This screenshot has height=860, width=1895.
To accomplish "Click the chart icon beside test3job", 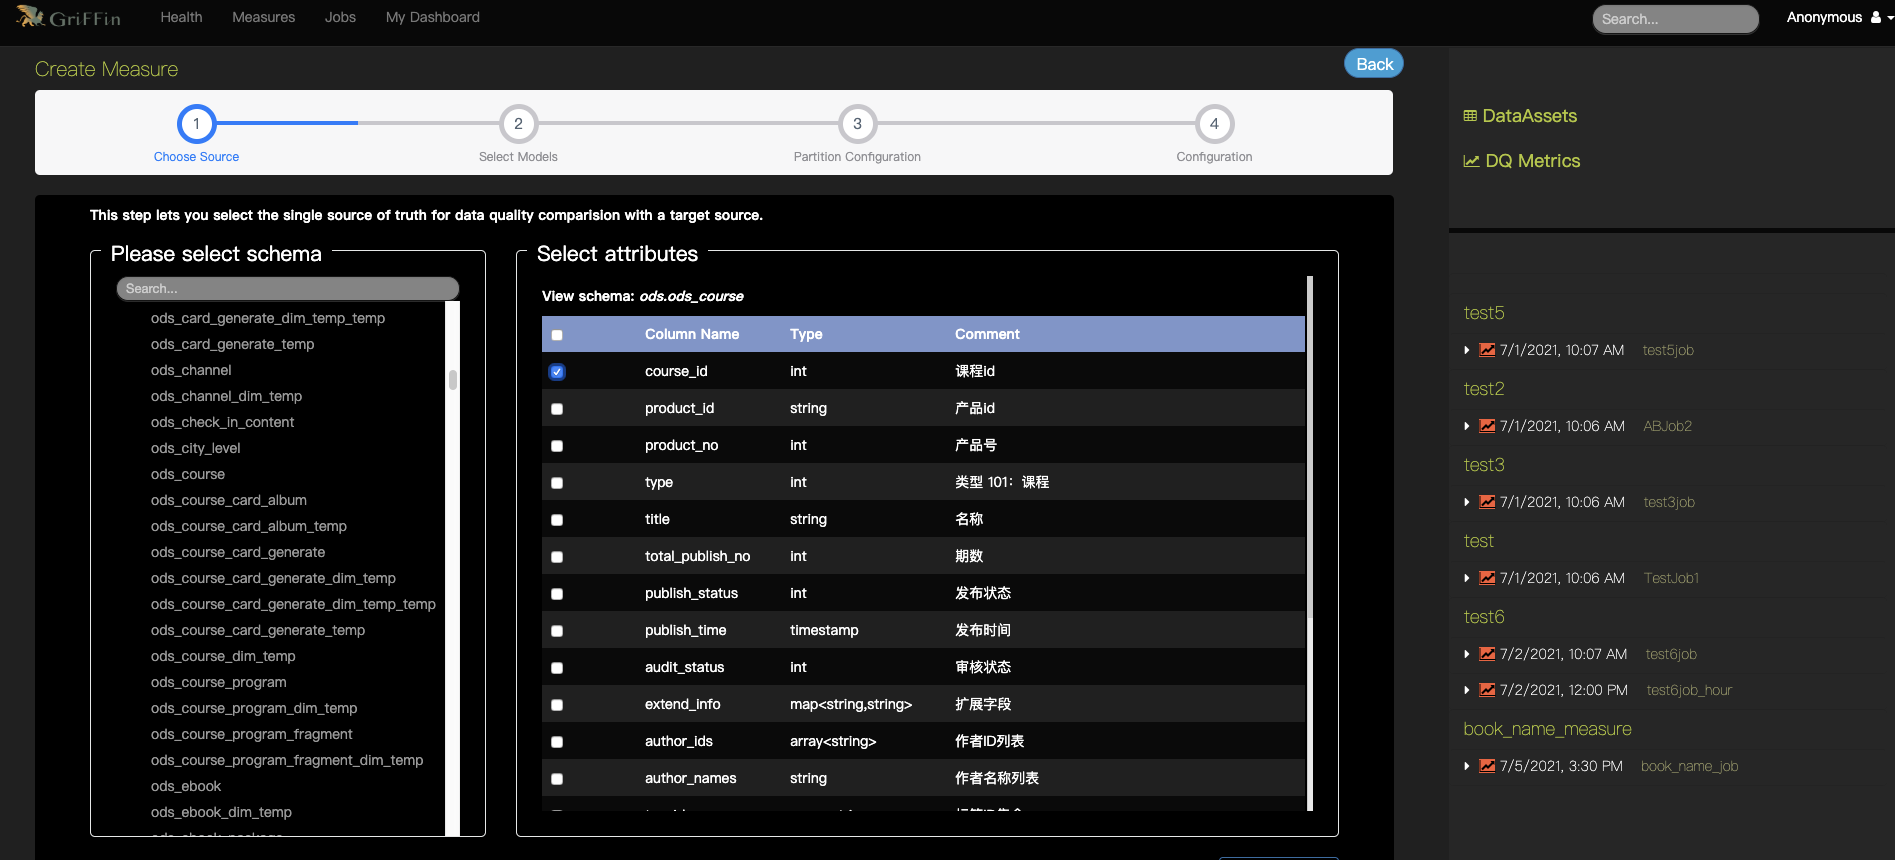I will point(1487,502).
